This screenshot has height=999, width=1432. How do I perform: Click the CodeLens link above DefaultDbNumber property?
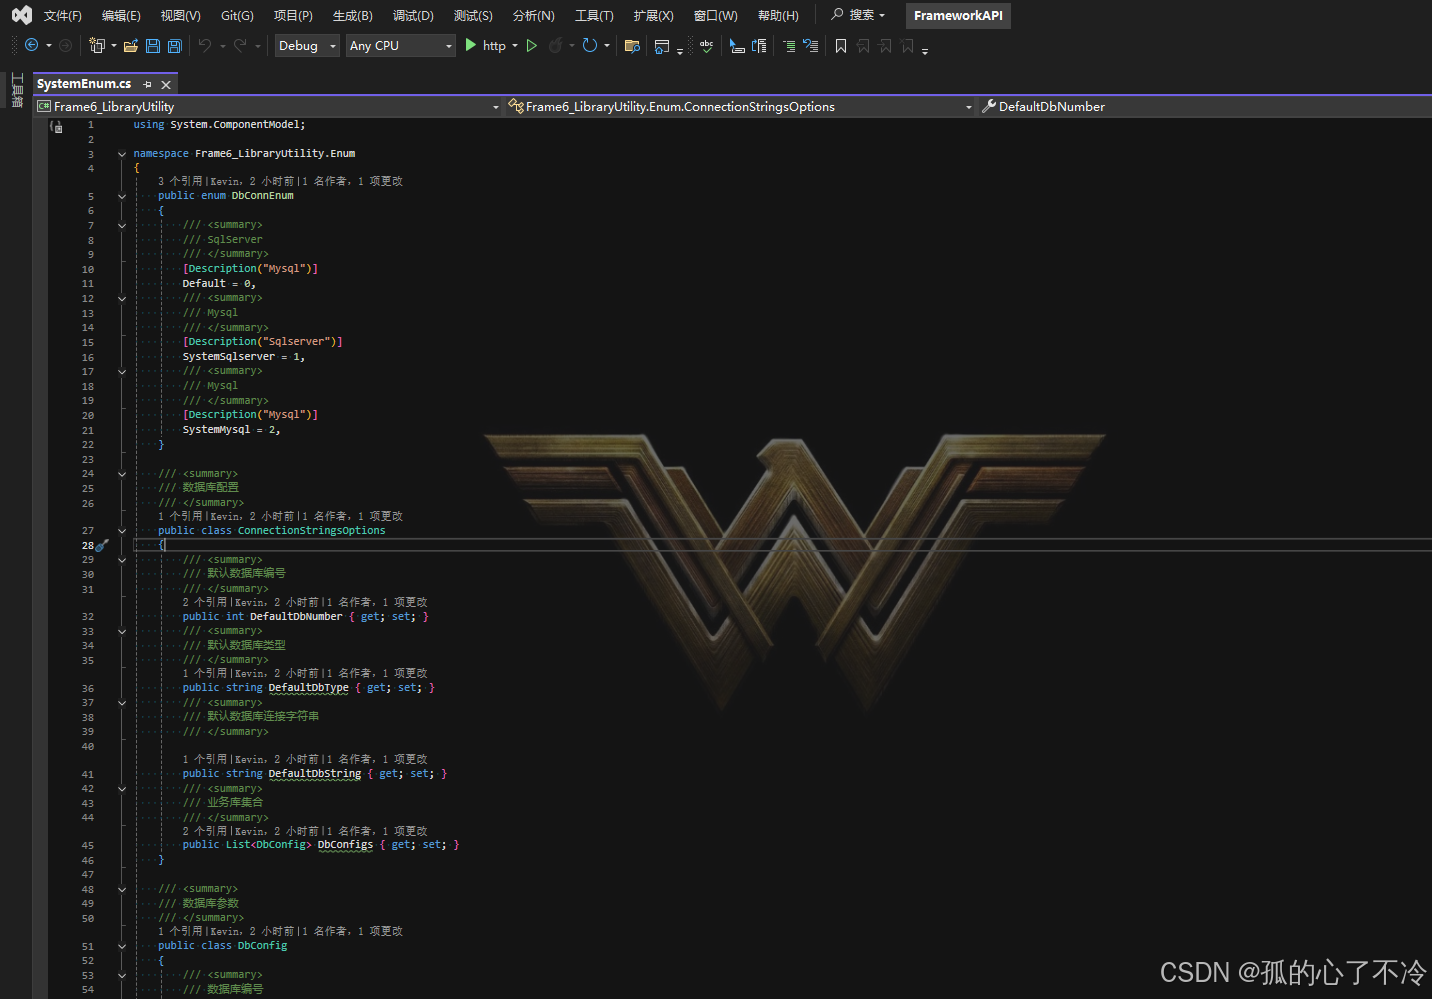[305, 602]
